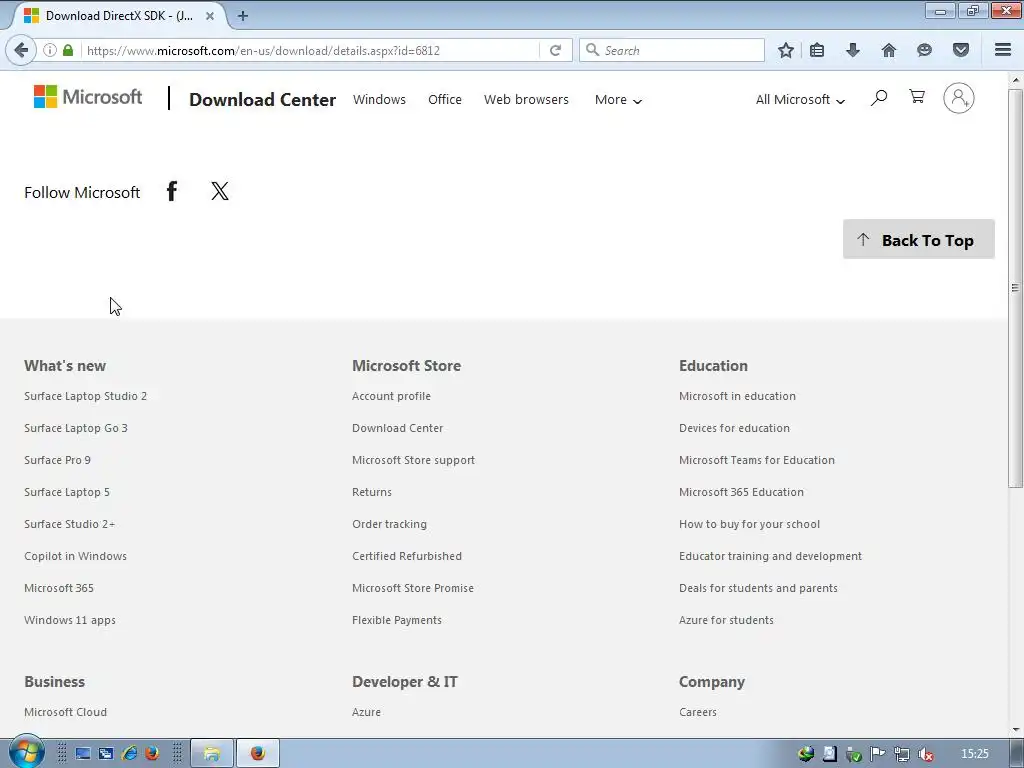This screenshot has width=1024, height=768.
Task: Open the Microsoft site search magnifier
Action: point(878,98)
